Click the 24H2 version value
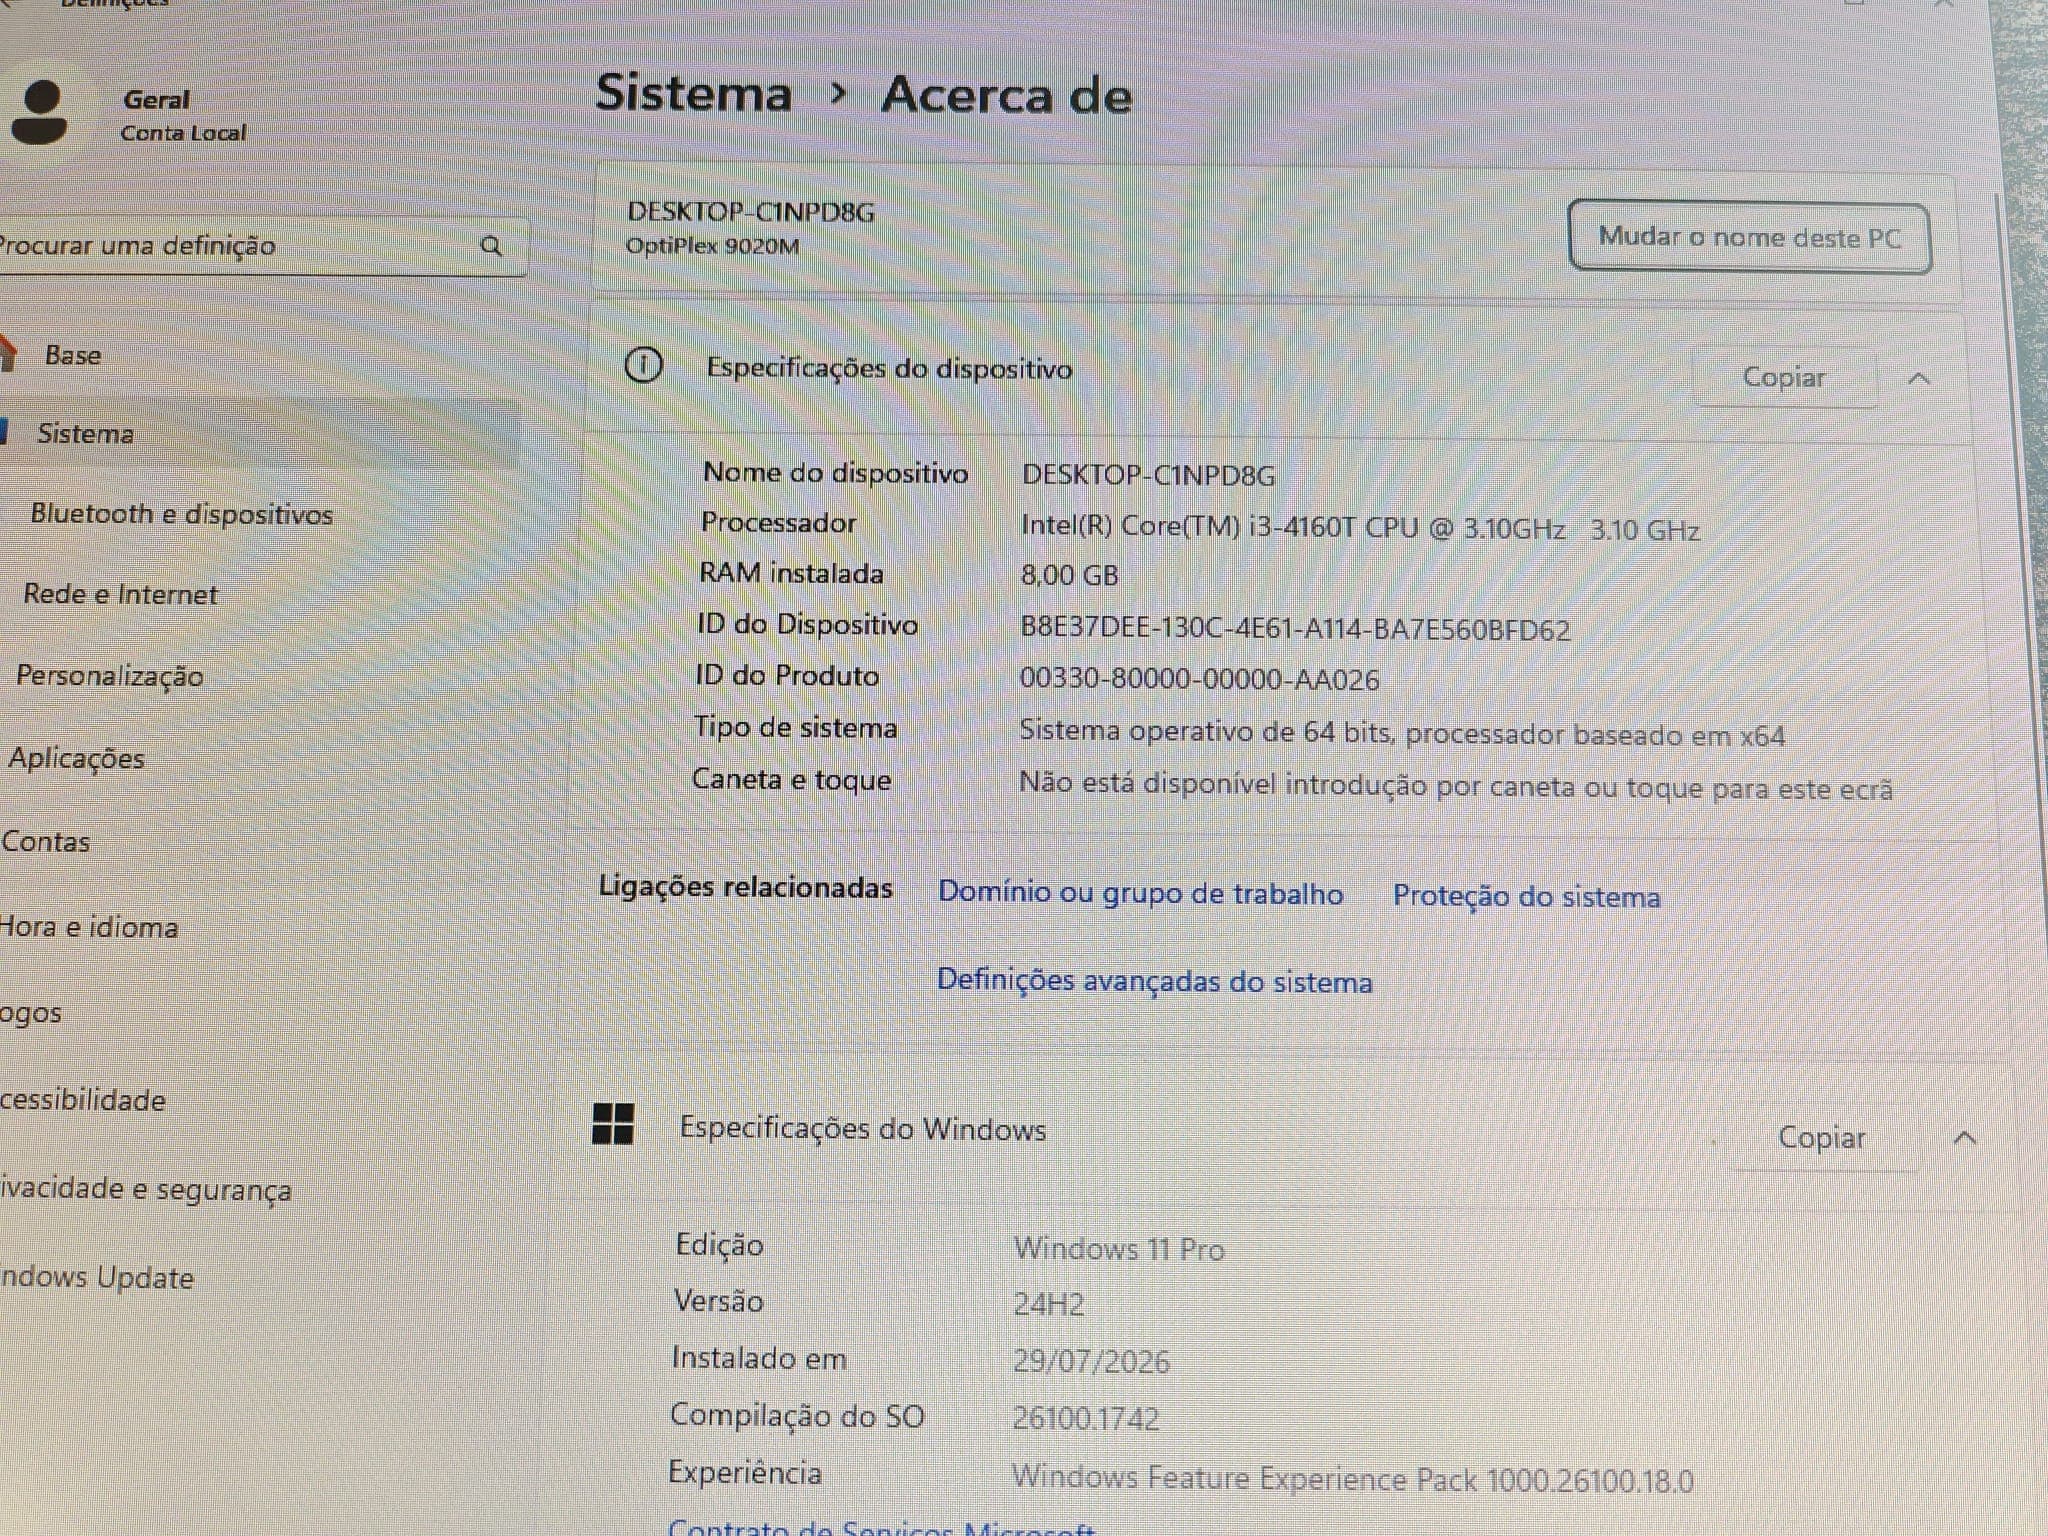The image size is (2048, 1536). tap(1049, 1305)
